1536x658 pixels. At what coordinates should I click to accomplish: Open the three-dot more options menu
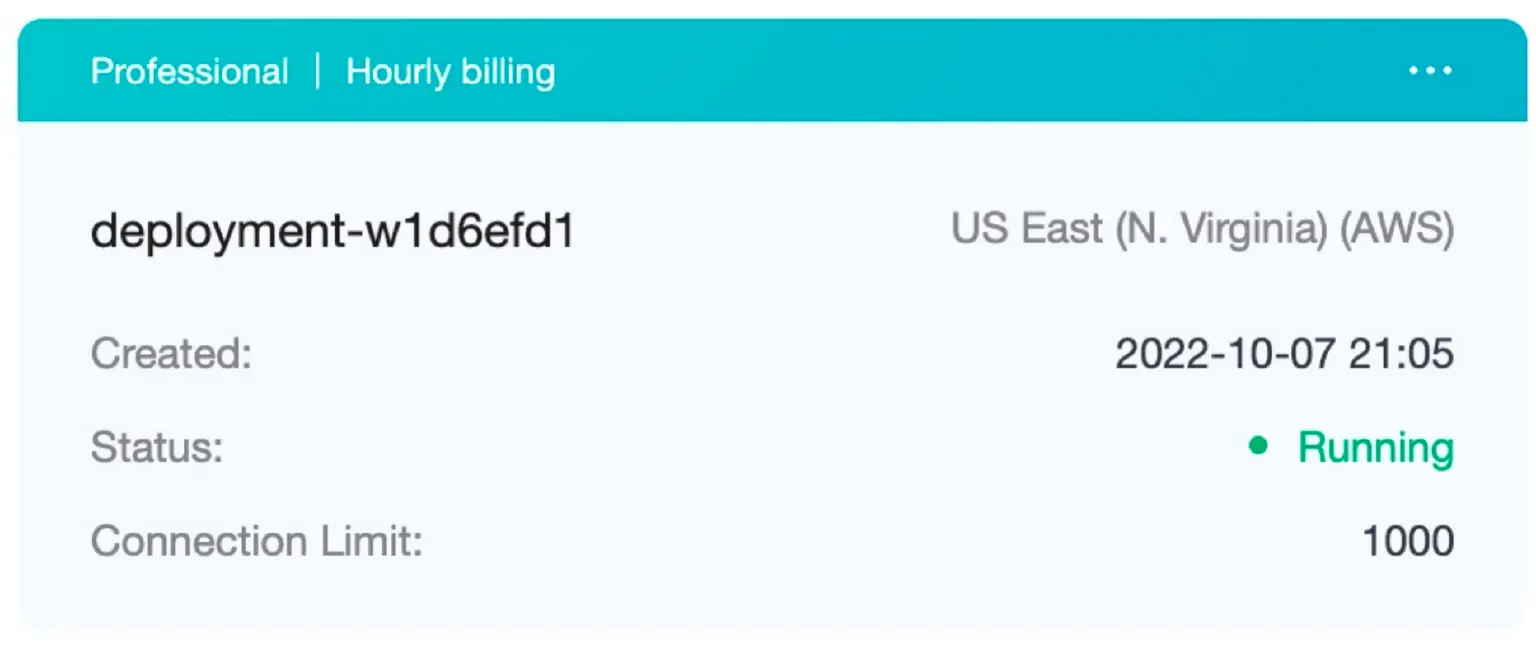click(x=1430, y=71)
